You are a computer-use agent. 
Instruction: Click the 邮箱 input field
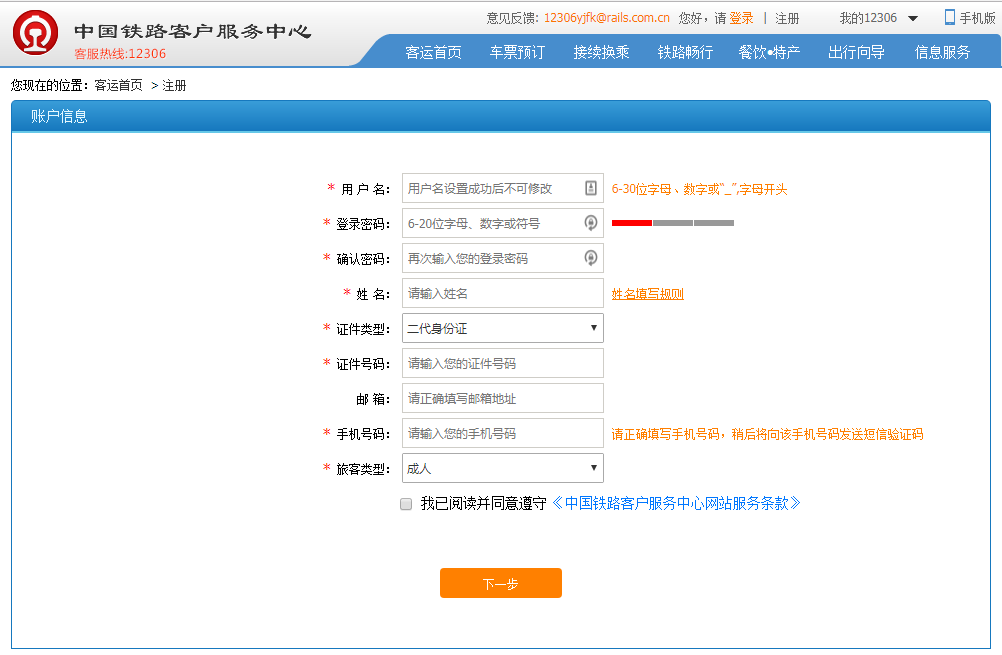pos(503,398)
